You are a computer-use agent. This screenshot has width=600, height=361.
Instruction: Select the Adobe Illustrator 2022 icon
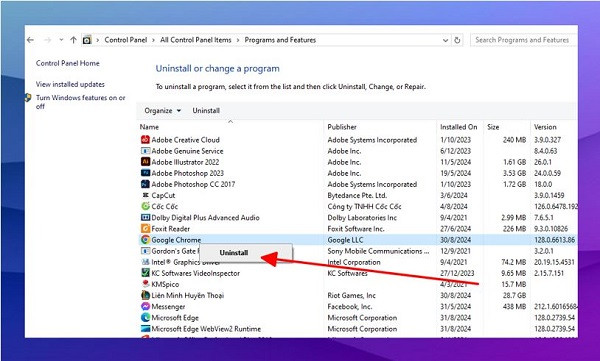coord(145,162)
